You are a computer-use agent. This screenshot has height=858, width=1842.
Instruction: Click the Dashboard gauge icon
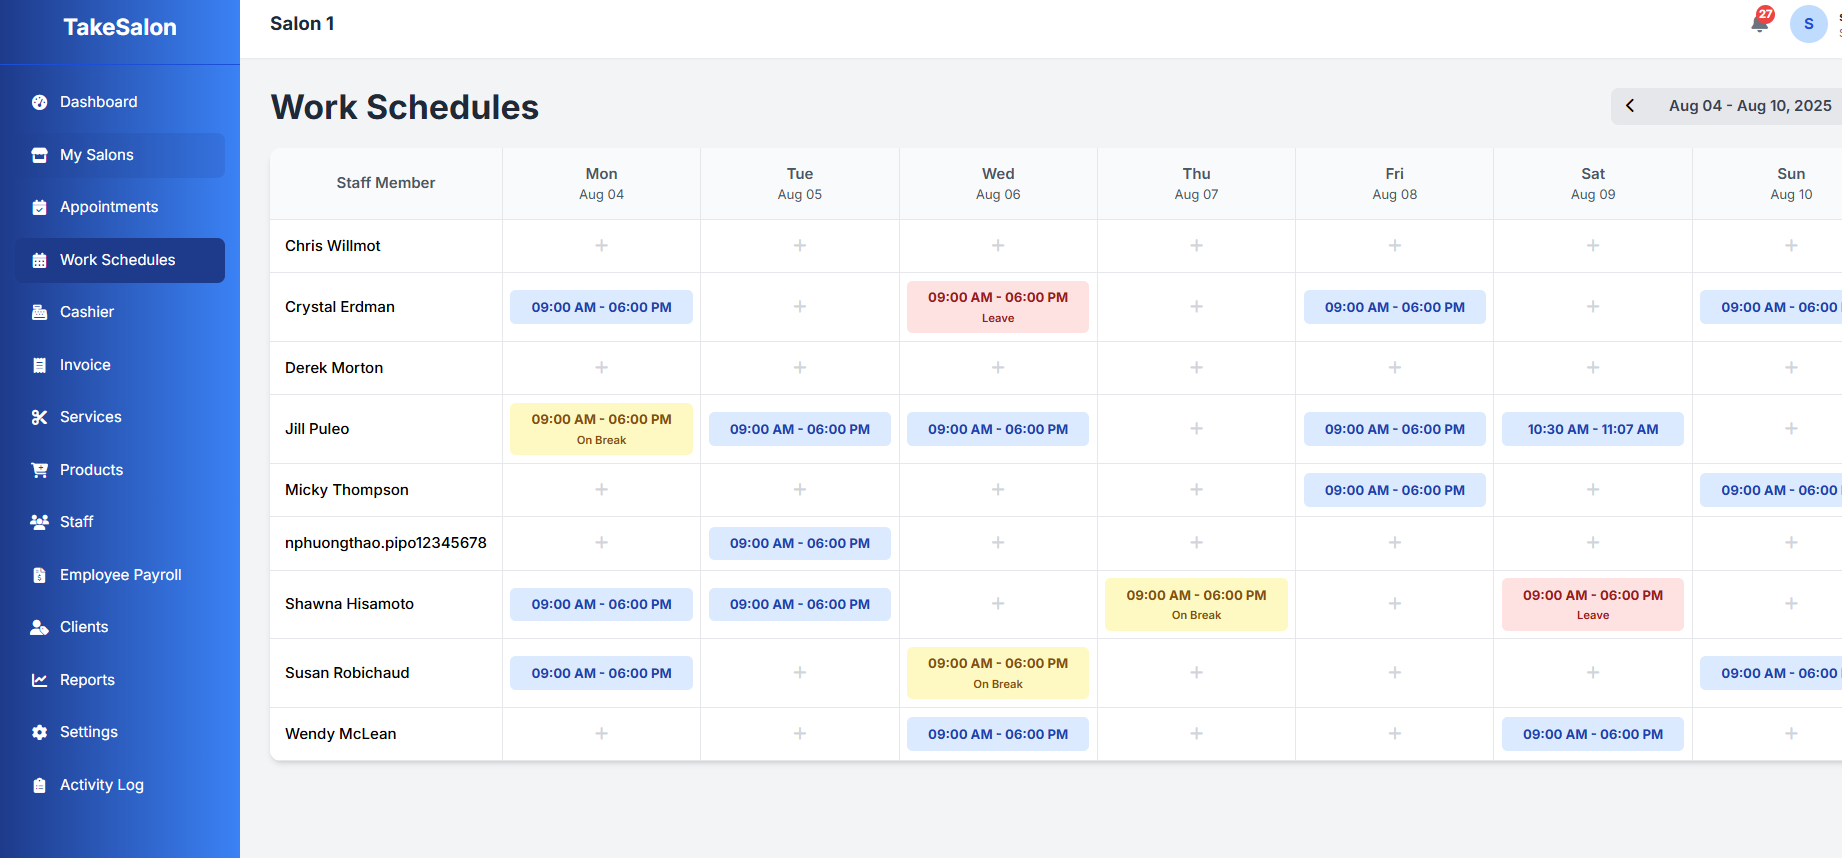pyautogui.click(x=40, y=102)
